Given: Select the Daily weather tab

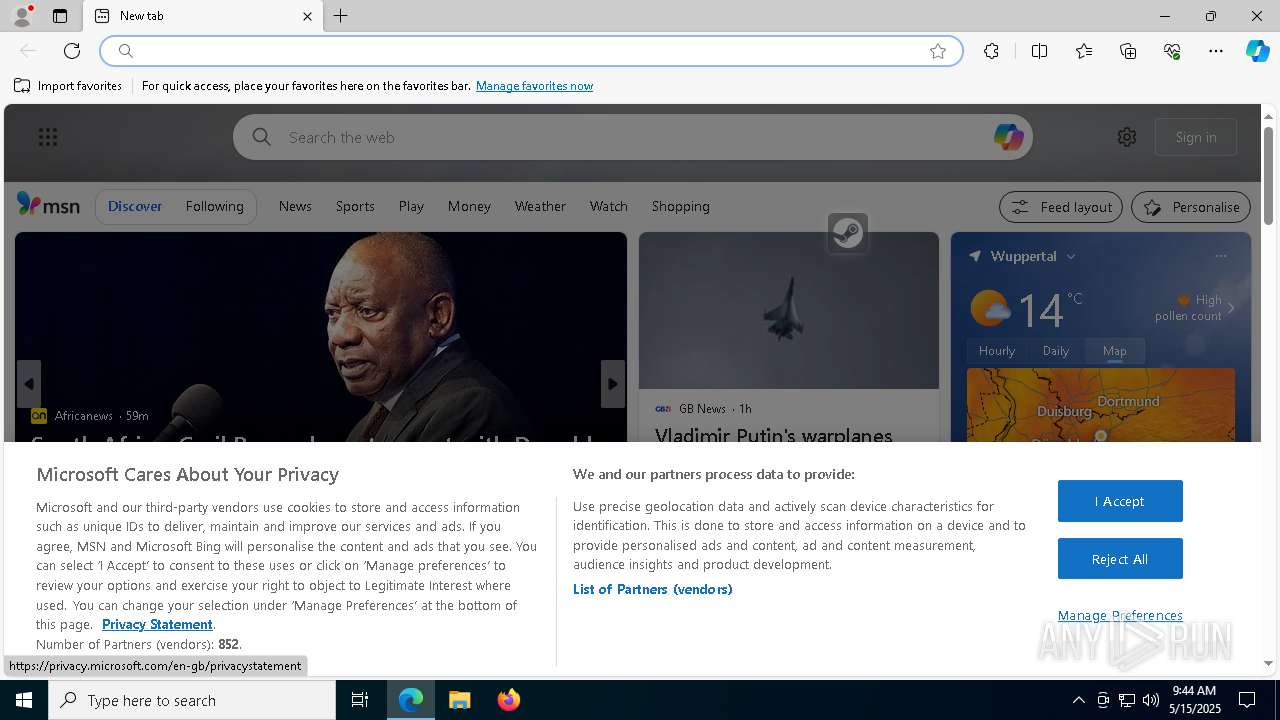Looking at the screenshot, I should (1056, 351).
